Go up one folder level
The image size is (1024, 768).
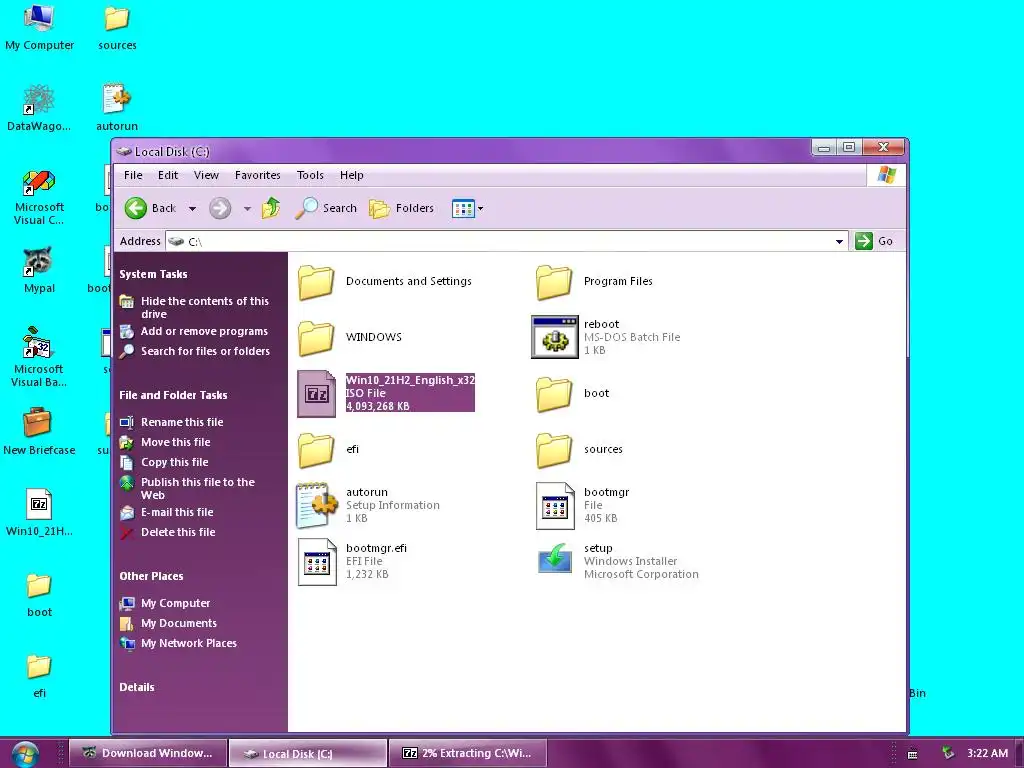point(270,208)
